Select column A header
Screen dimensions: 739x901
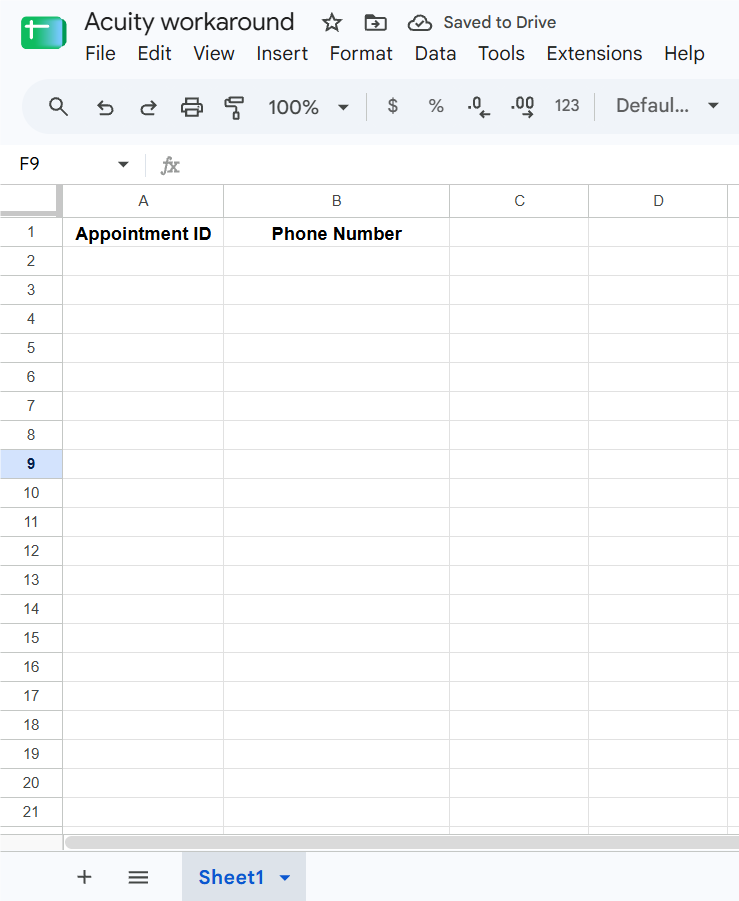click(143, 201)
